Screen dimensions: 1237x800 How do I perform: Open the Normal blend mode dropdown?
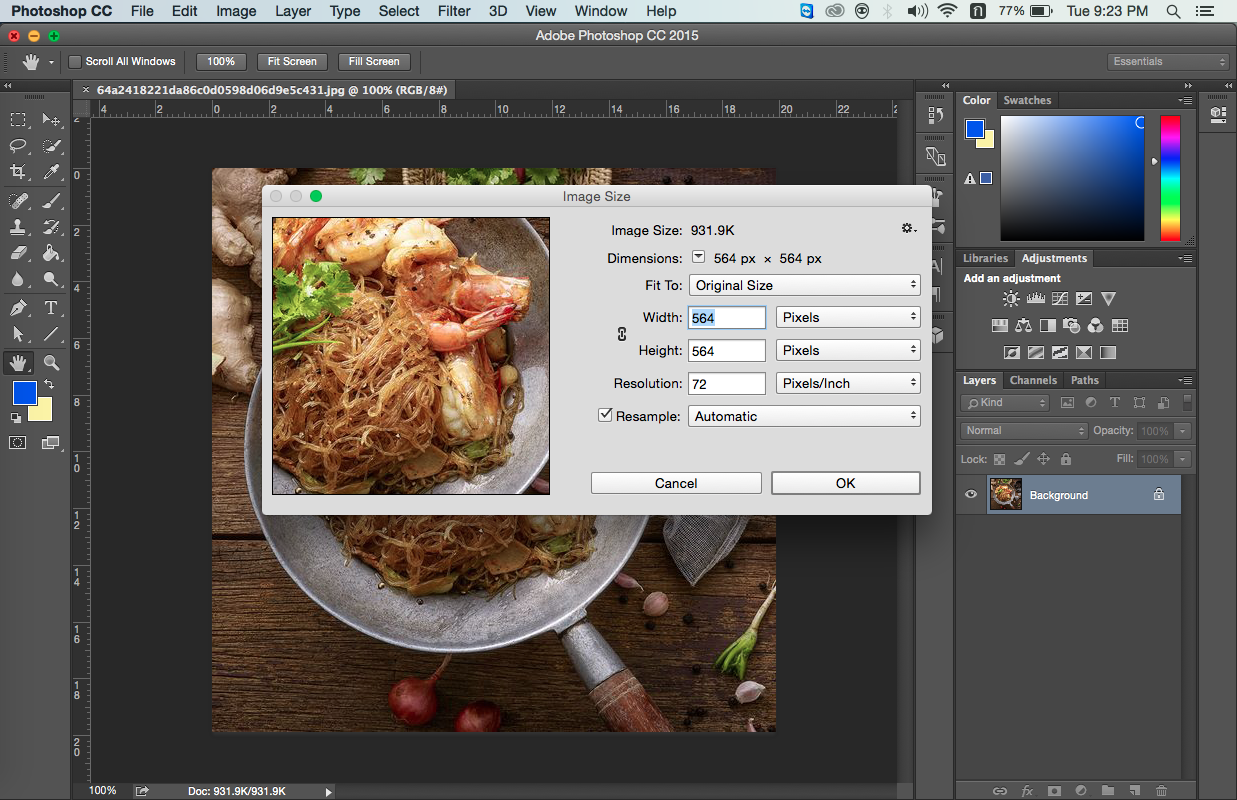coord(1024,430)
